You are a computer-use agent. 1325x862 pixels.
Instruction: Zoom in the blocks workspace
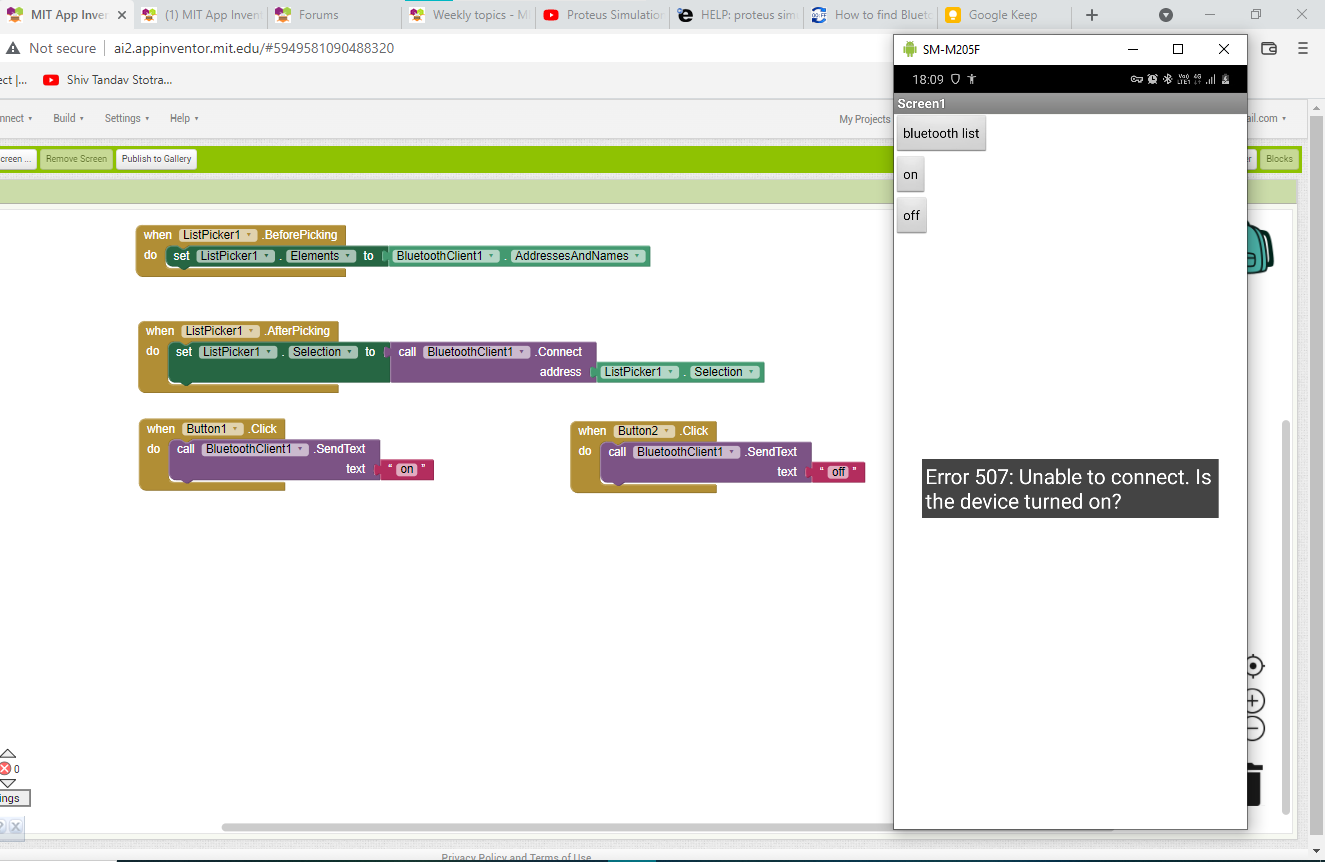[x=1255, y=700]
